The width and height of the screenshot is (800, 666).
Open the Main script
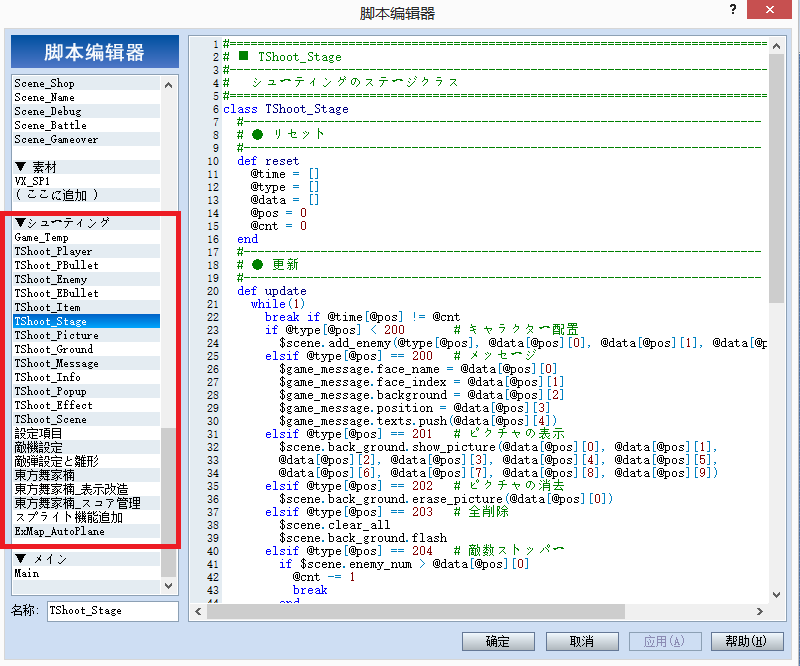click(86, 574)
